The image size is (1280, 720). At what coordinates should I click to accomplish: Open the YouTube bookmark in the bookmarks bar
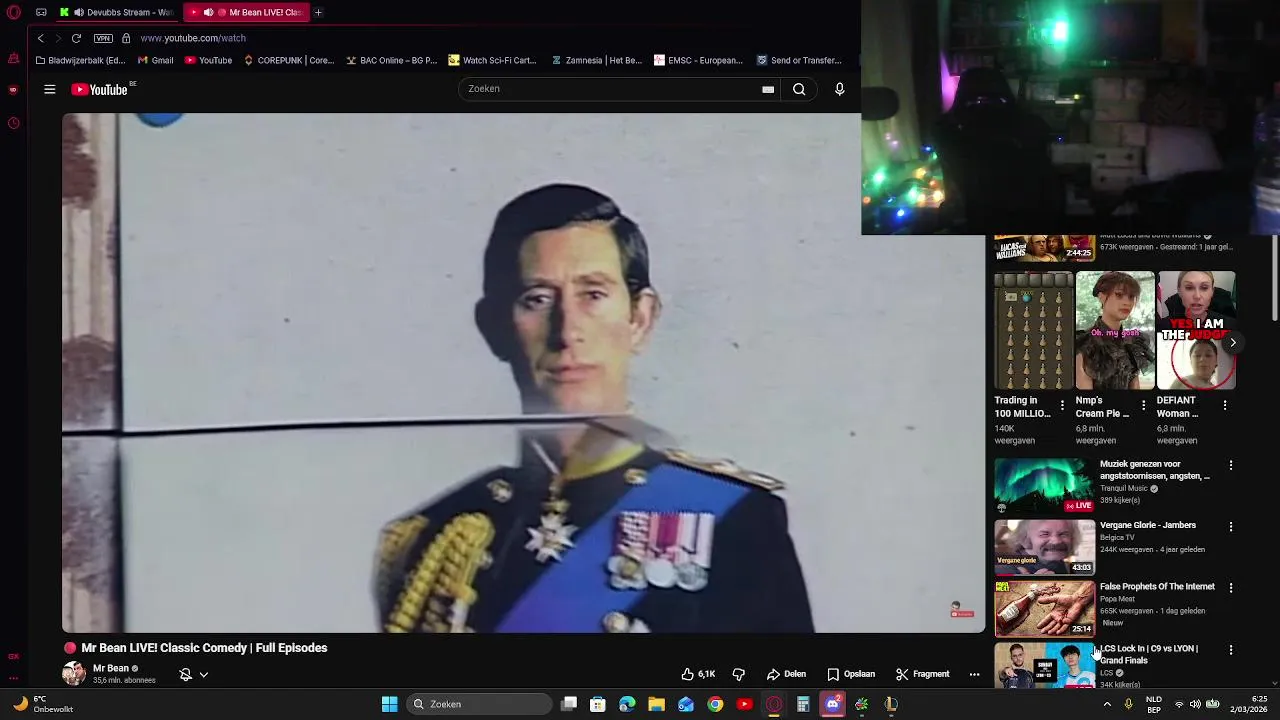pos(208,60)
